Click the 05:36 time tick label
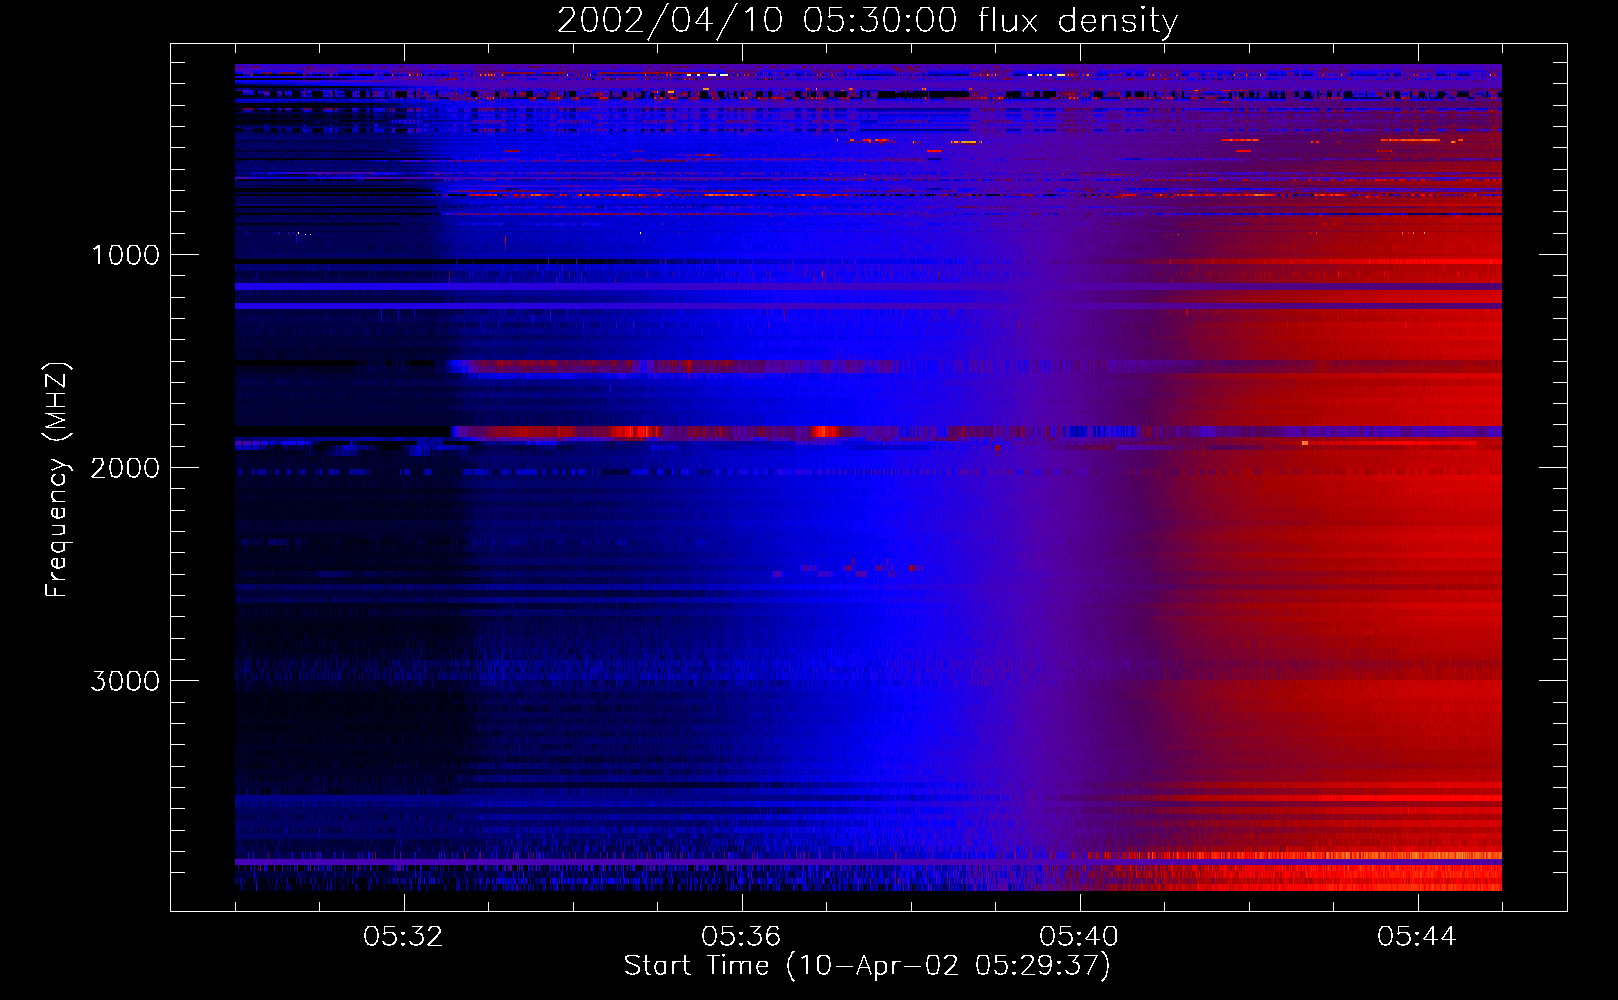This screenshot has width=1618, height=1000. tap(741, 937)
